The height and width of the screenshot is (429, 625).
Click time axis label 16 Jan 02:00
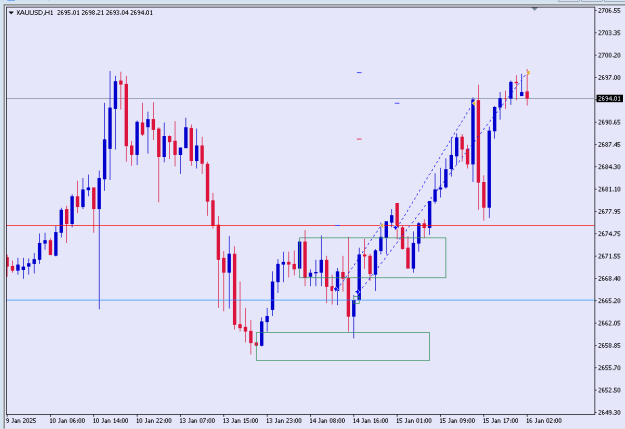(x=544, y=421)
